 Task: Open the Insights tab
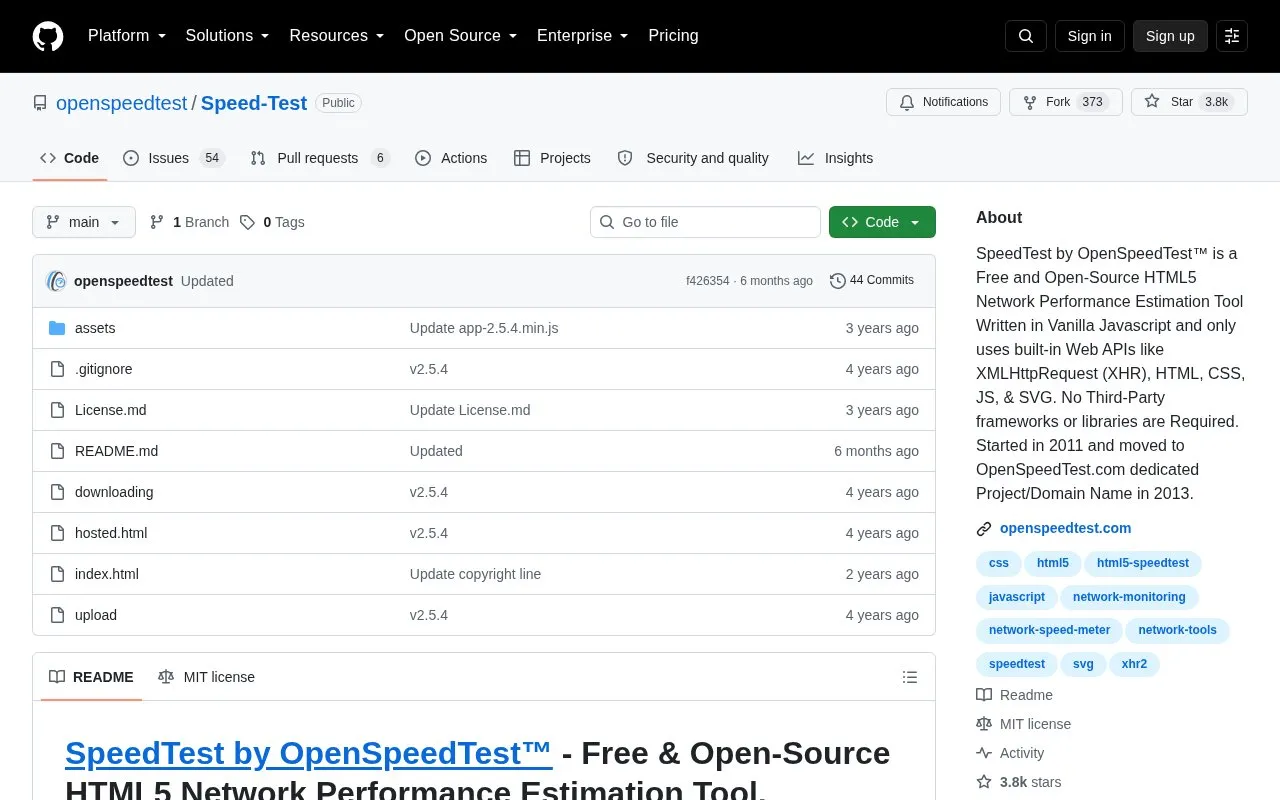coord(835,158)
